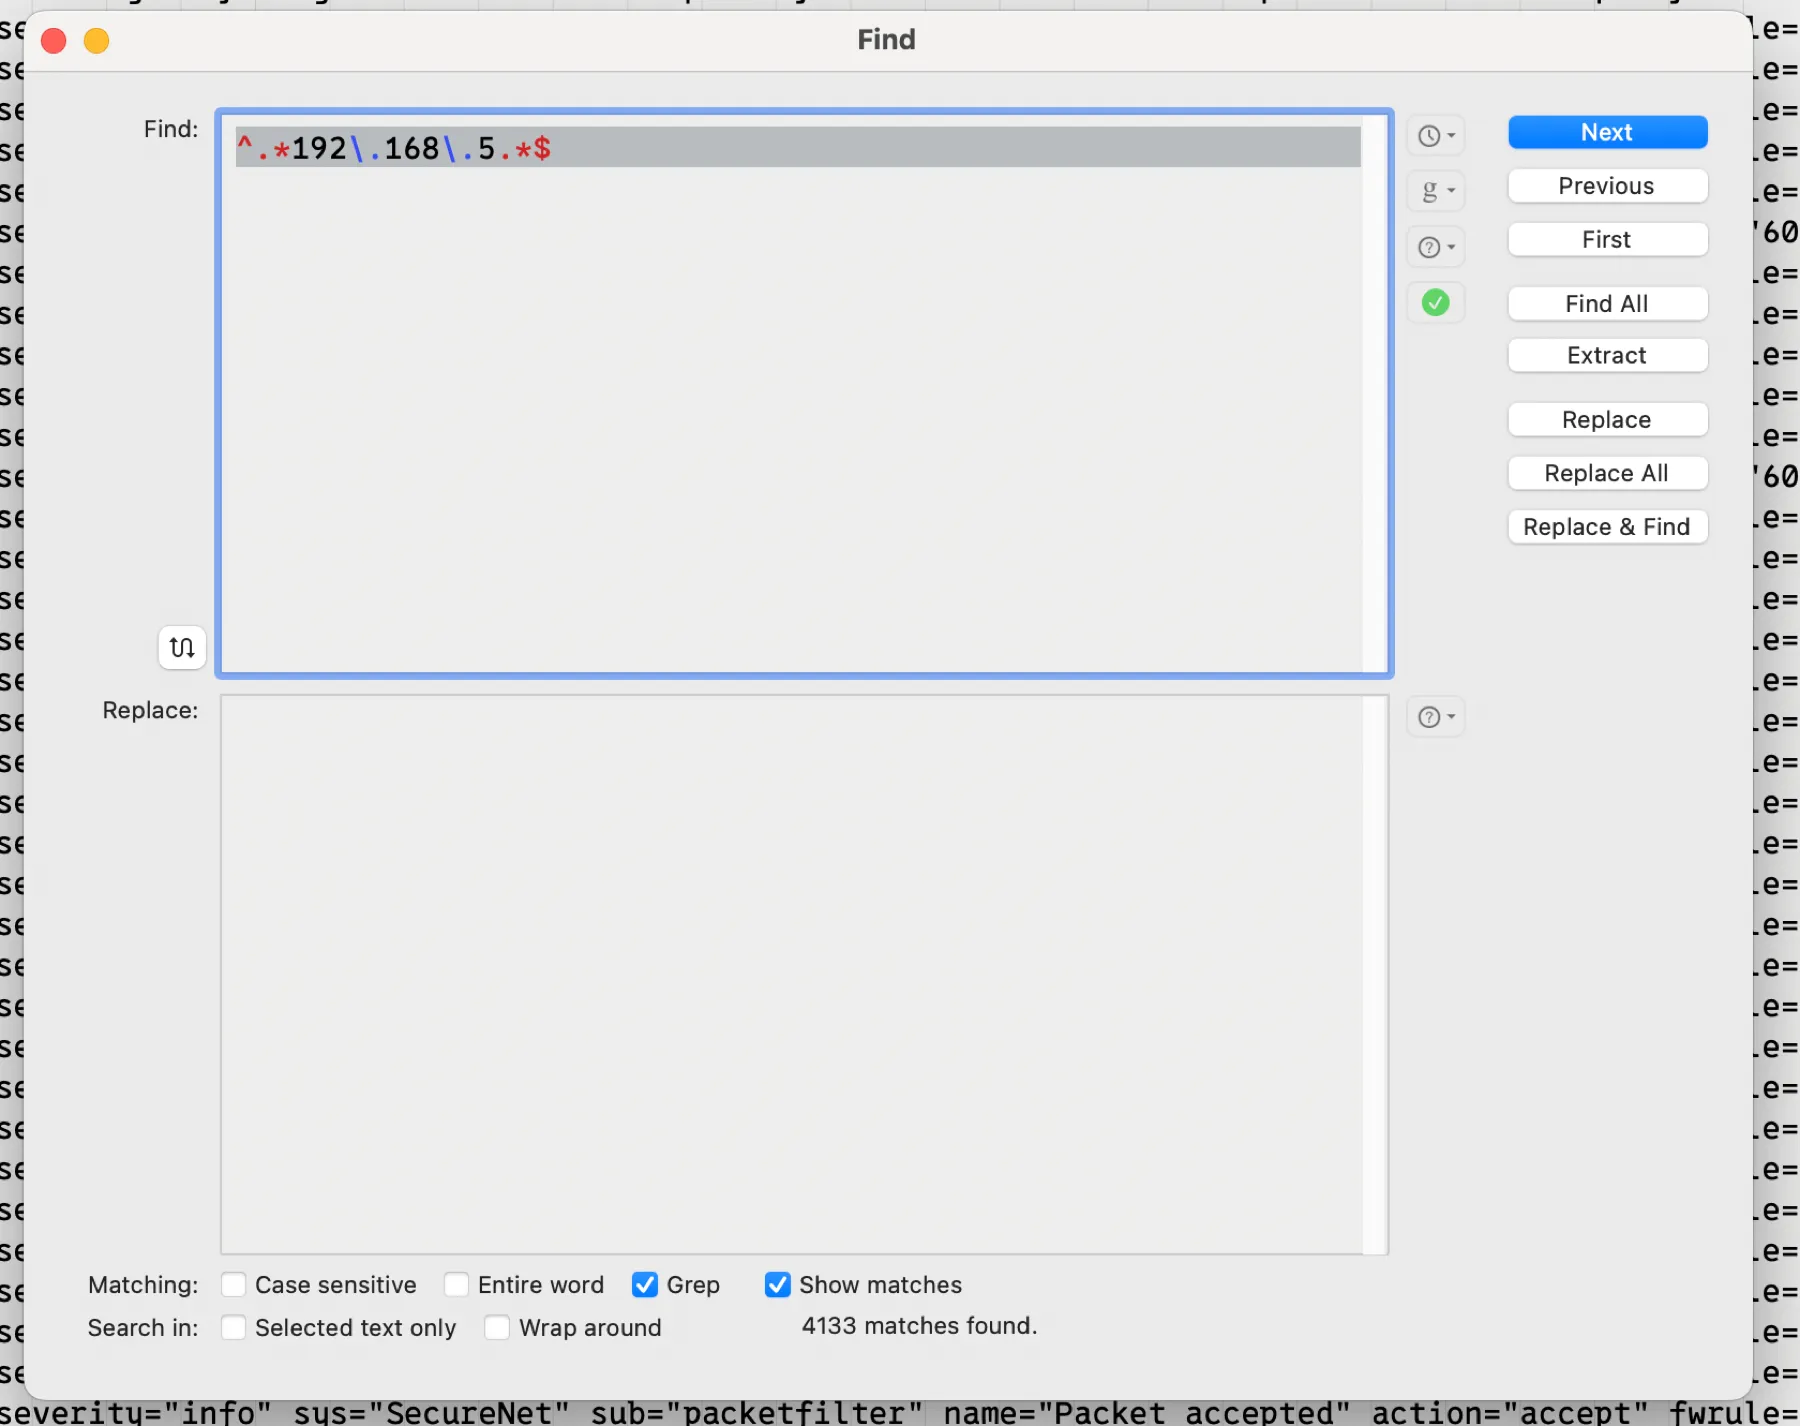Click the Next button
The width and height of the screenshot is (1800, 1426).
(x=1606, y=131)
